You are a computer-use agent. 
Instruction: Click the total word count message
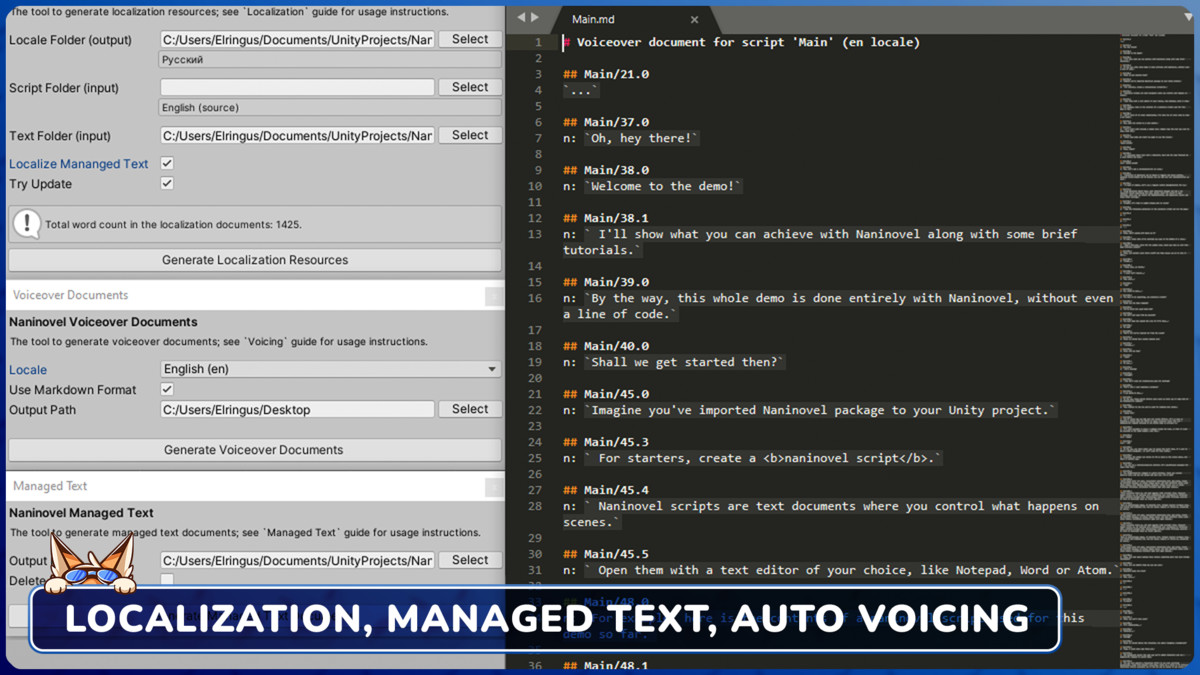point(173,225)
